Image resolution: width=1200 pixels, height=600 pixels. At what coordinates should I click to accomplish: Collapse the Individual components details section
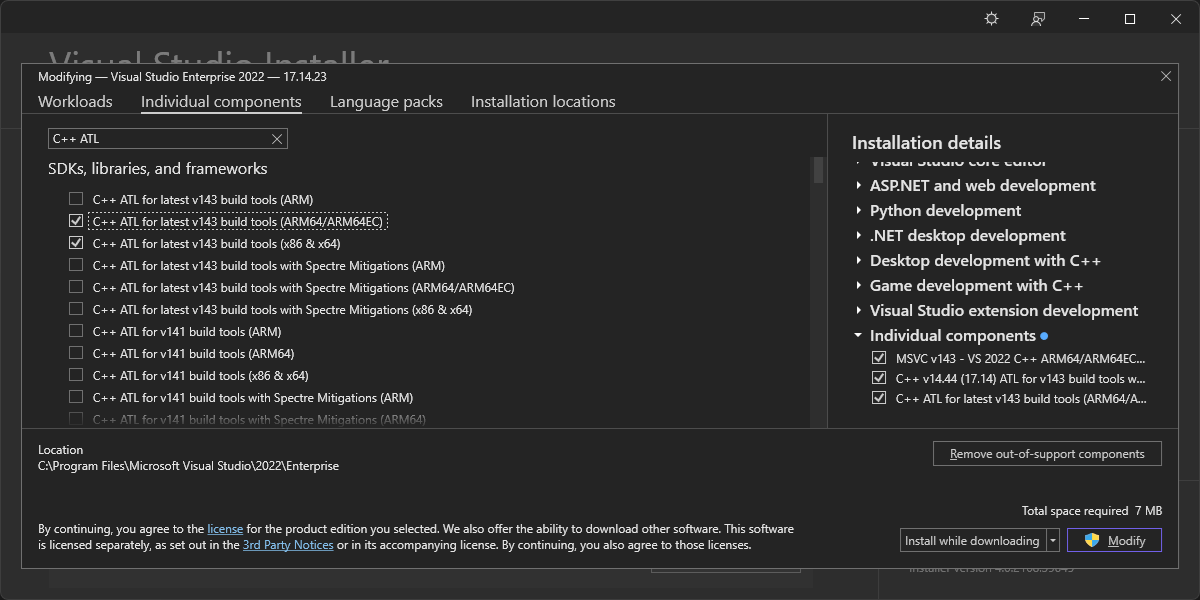pyautogui.click(x=859, y=336)
